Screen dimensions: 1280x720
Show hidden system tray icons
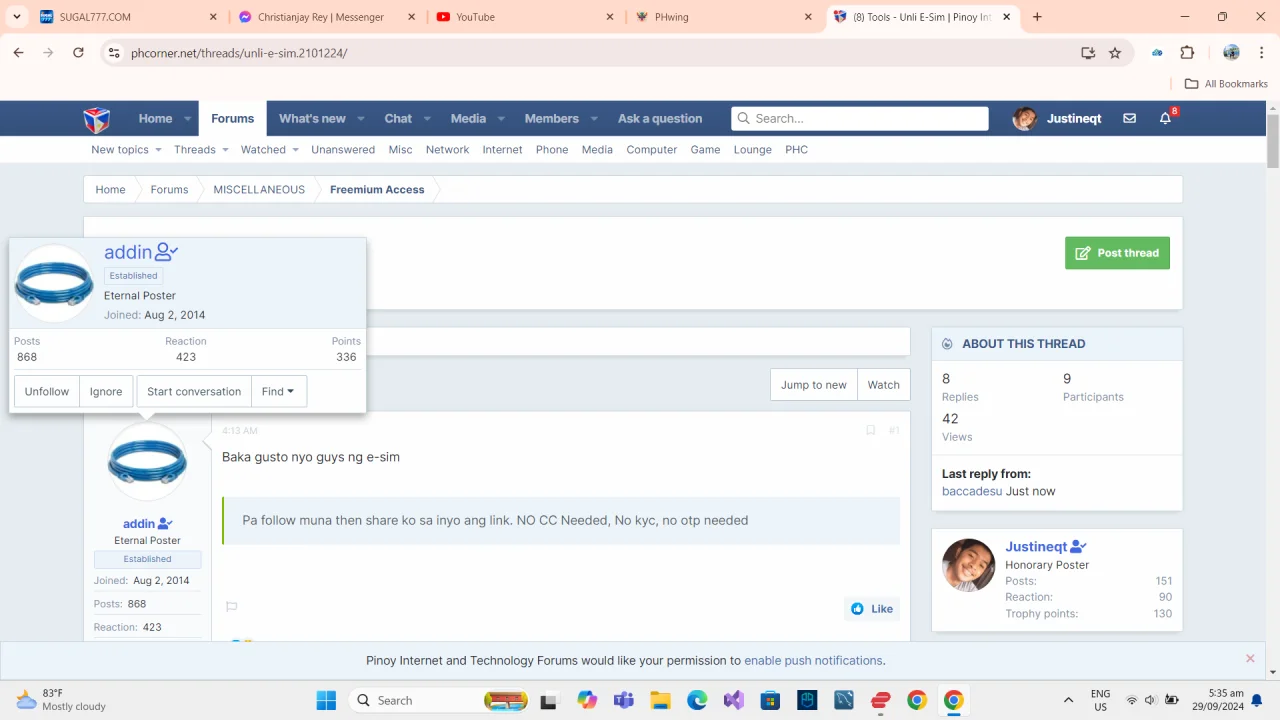(1068, 700)
